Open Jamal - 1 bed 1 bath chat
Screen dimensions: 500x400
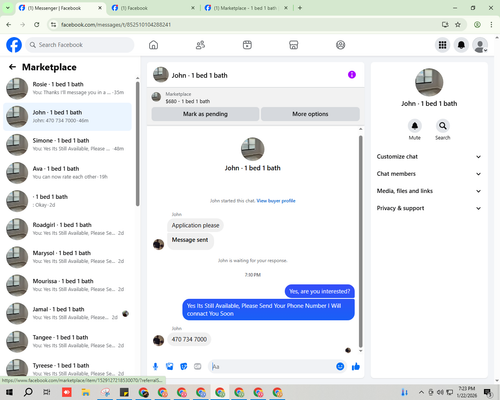68,313
